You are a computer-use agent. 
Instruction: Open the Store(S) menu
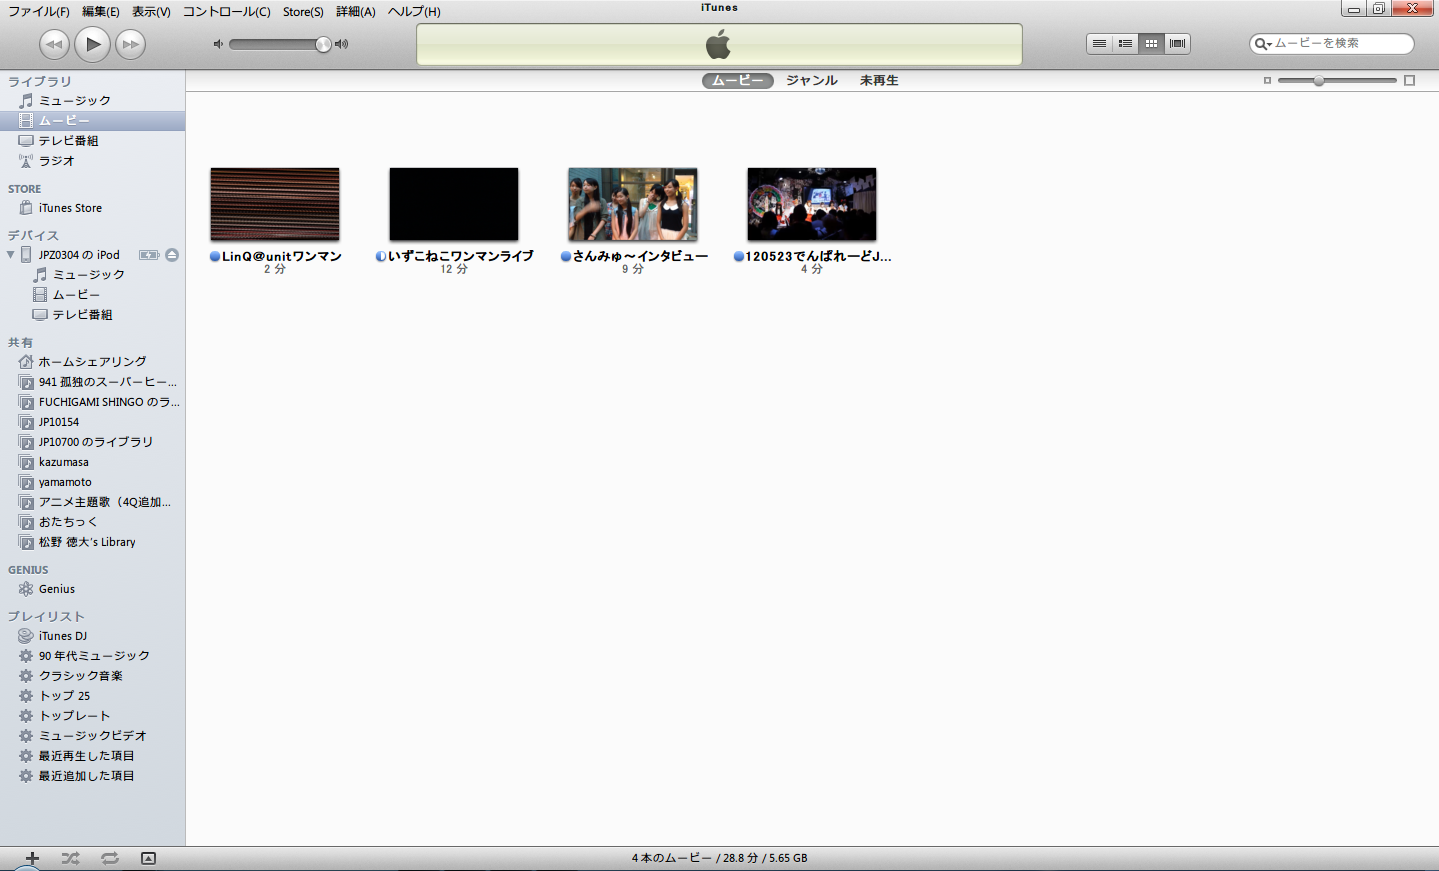303,12
